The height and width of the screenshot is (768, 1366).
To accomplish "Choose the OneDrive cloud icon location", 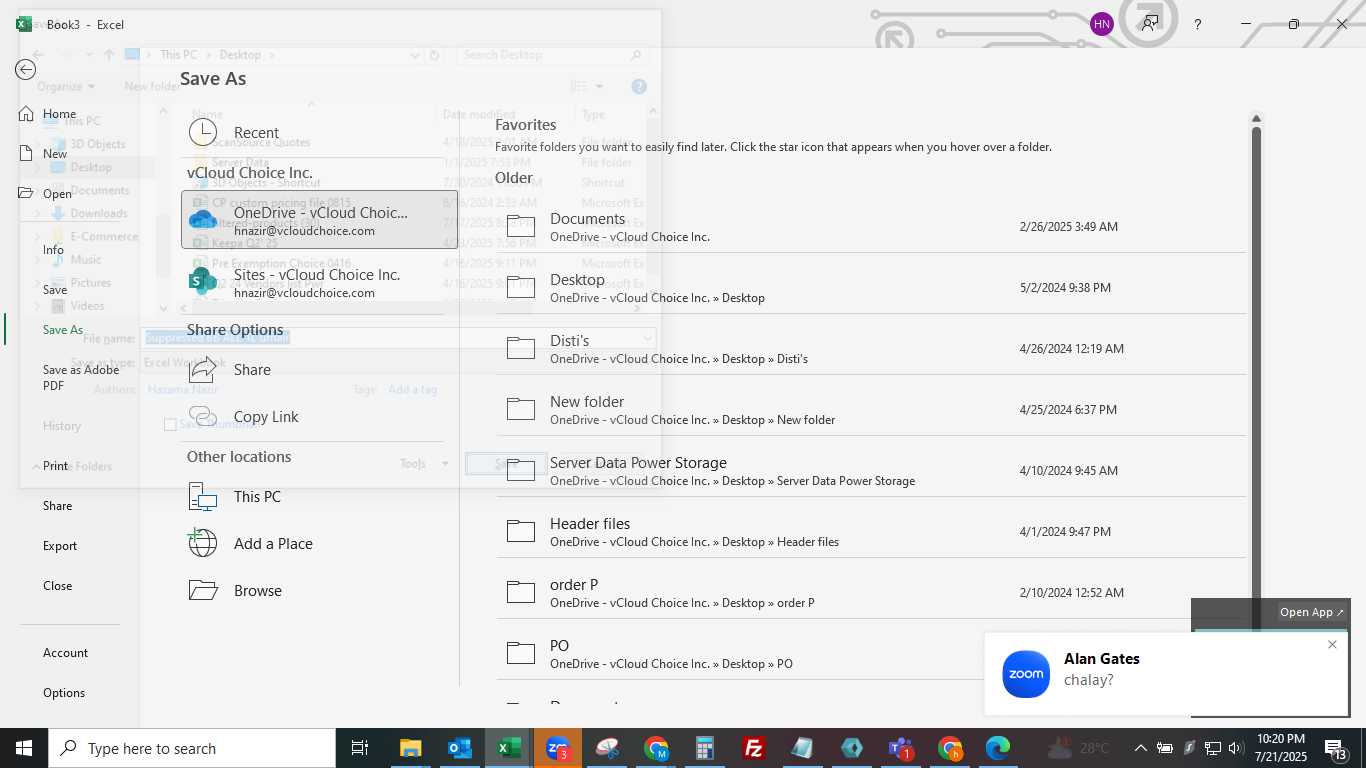I will coord(203,220).
